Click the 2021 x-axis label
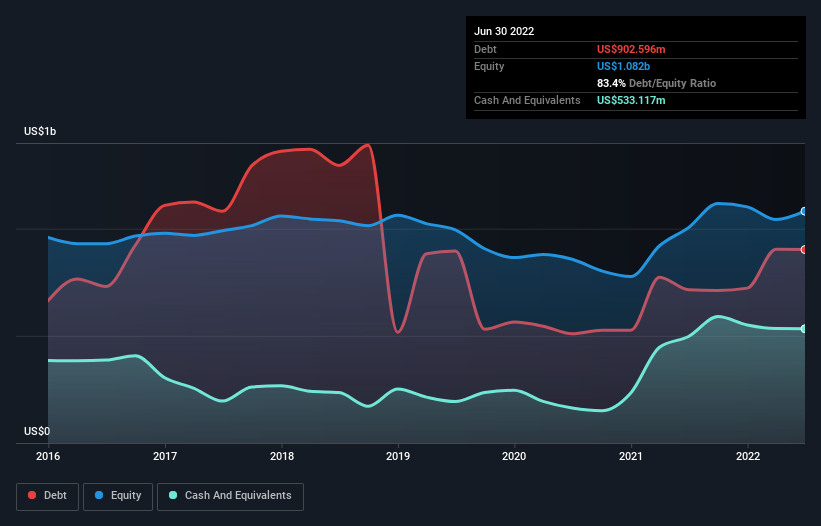 [631, 456]
